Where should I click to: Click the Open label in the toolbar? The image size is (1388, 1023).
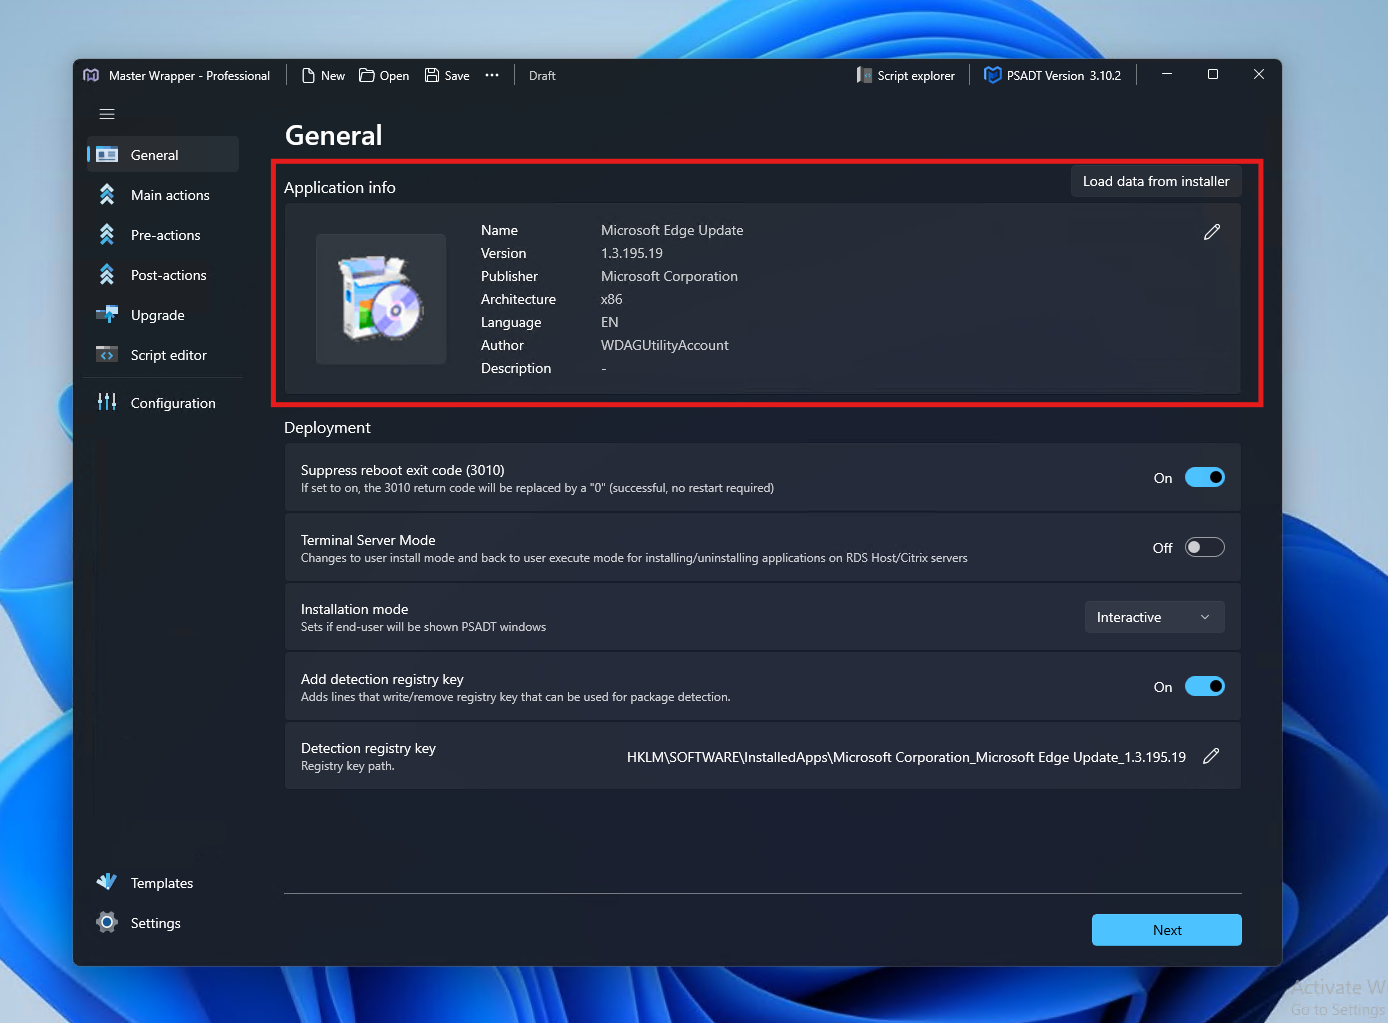pos(394,76)
